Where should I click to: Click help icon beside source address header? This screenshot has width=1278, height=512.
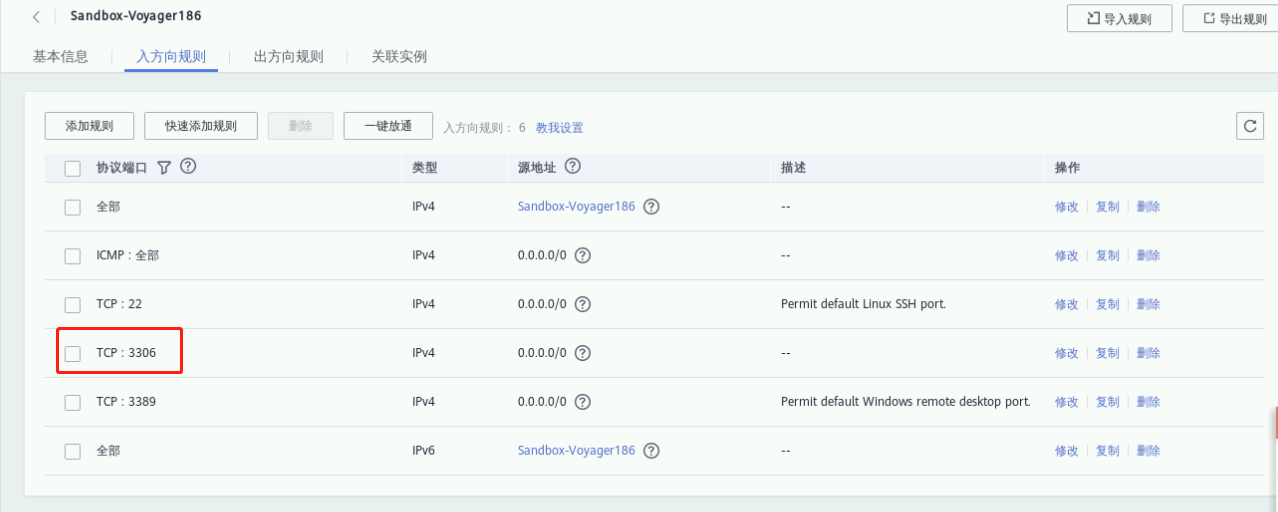[x=573, y=167]
